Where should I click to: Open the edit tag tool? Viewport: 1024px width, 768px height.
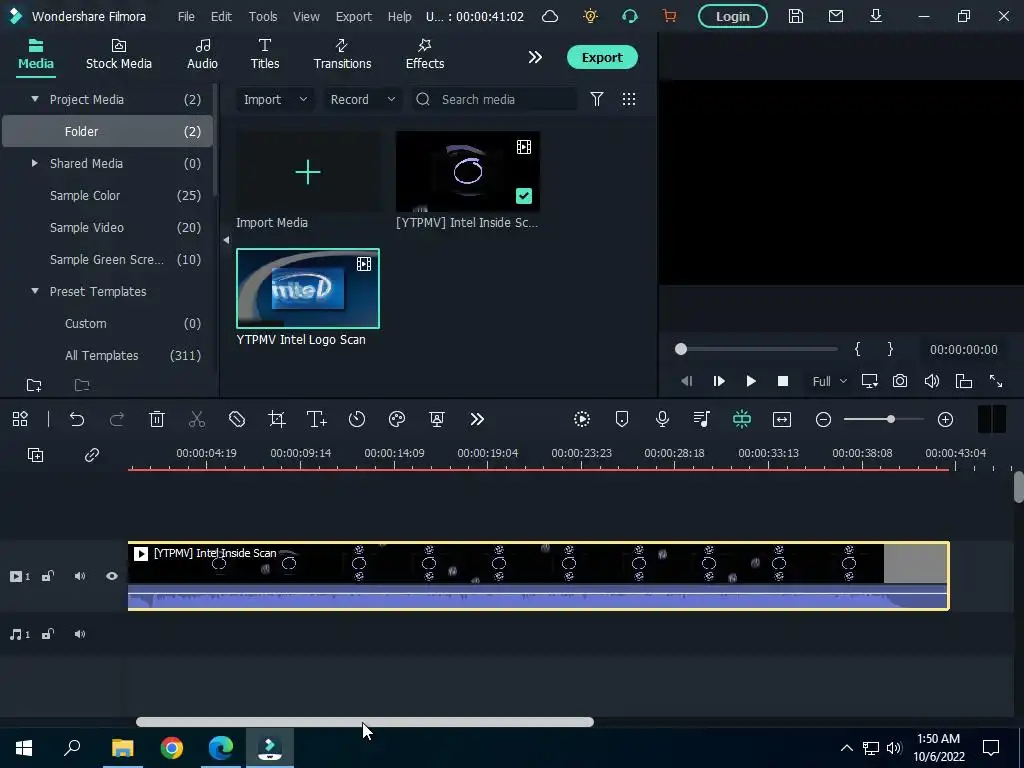tap(236, 419)
